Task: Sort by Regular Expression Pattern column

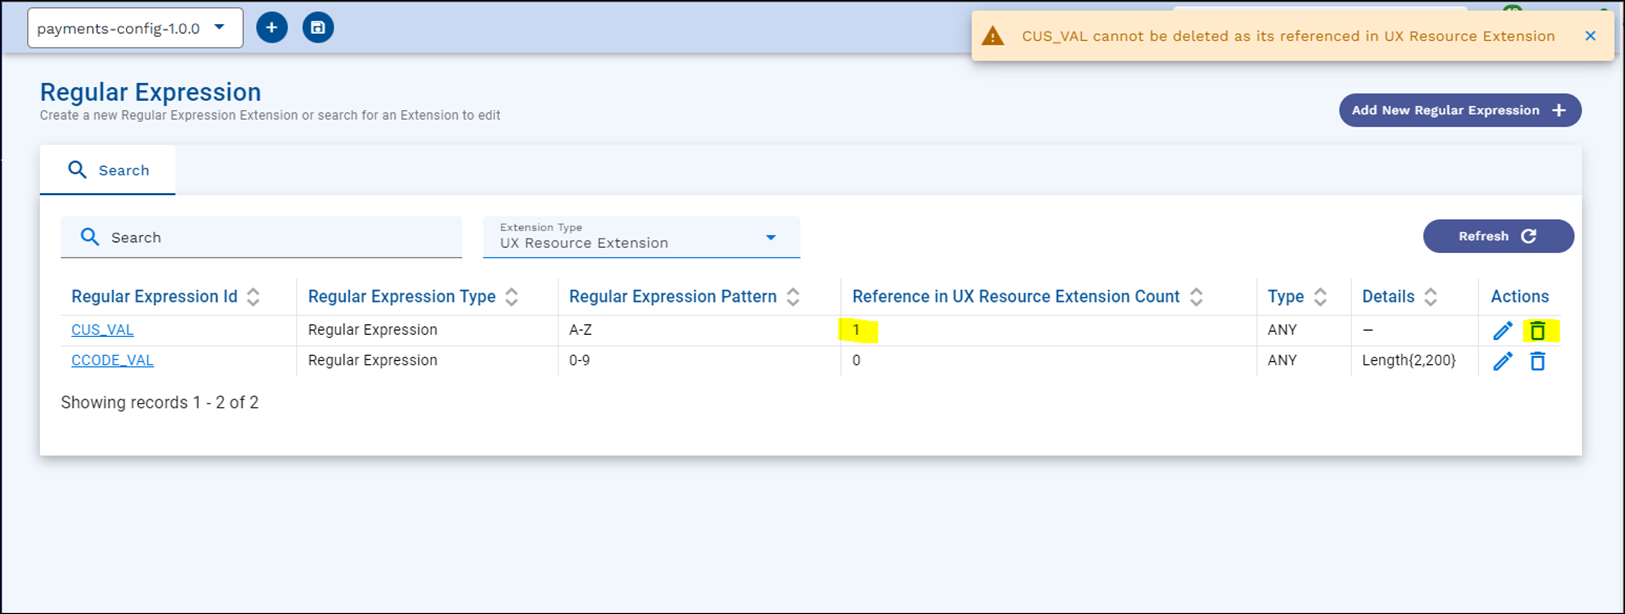Action: [793, 297]
